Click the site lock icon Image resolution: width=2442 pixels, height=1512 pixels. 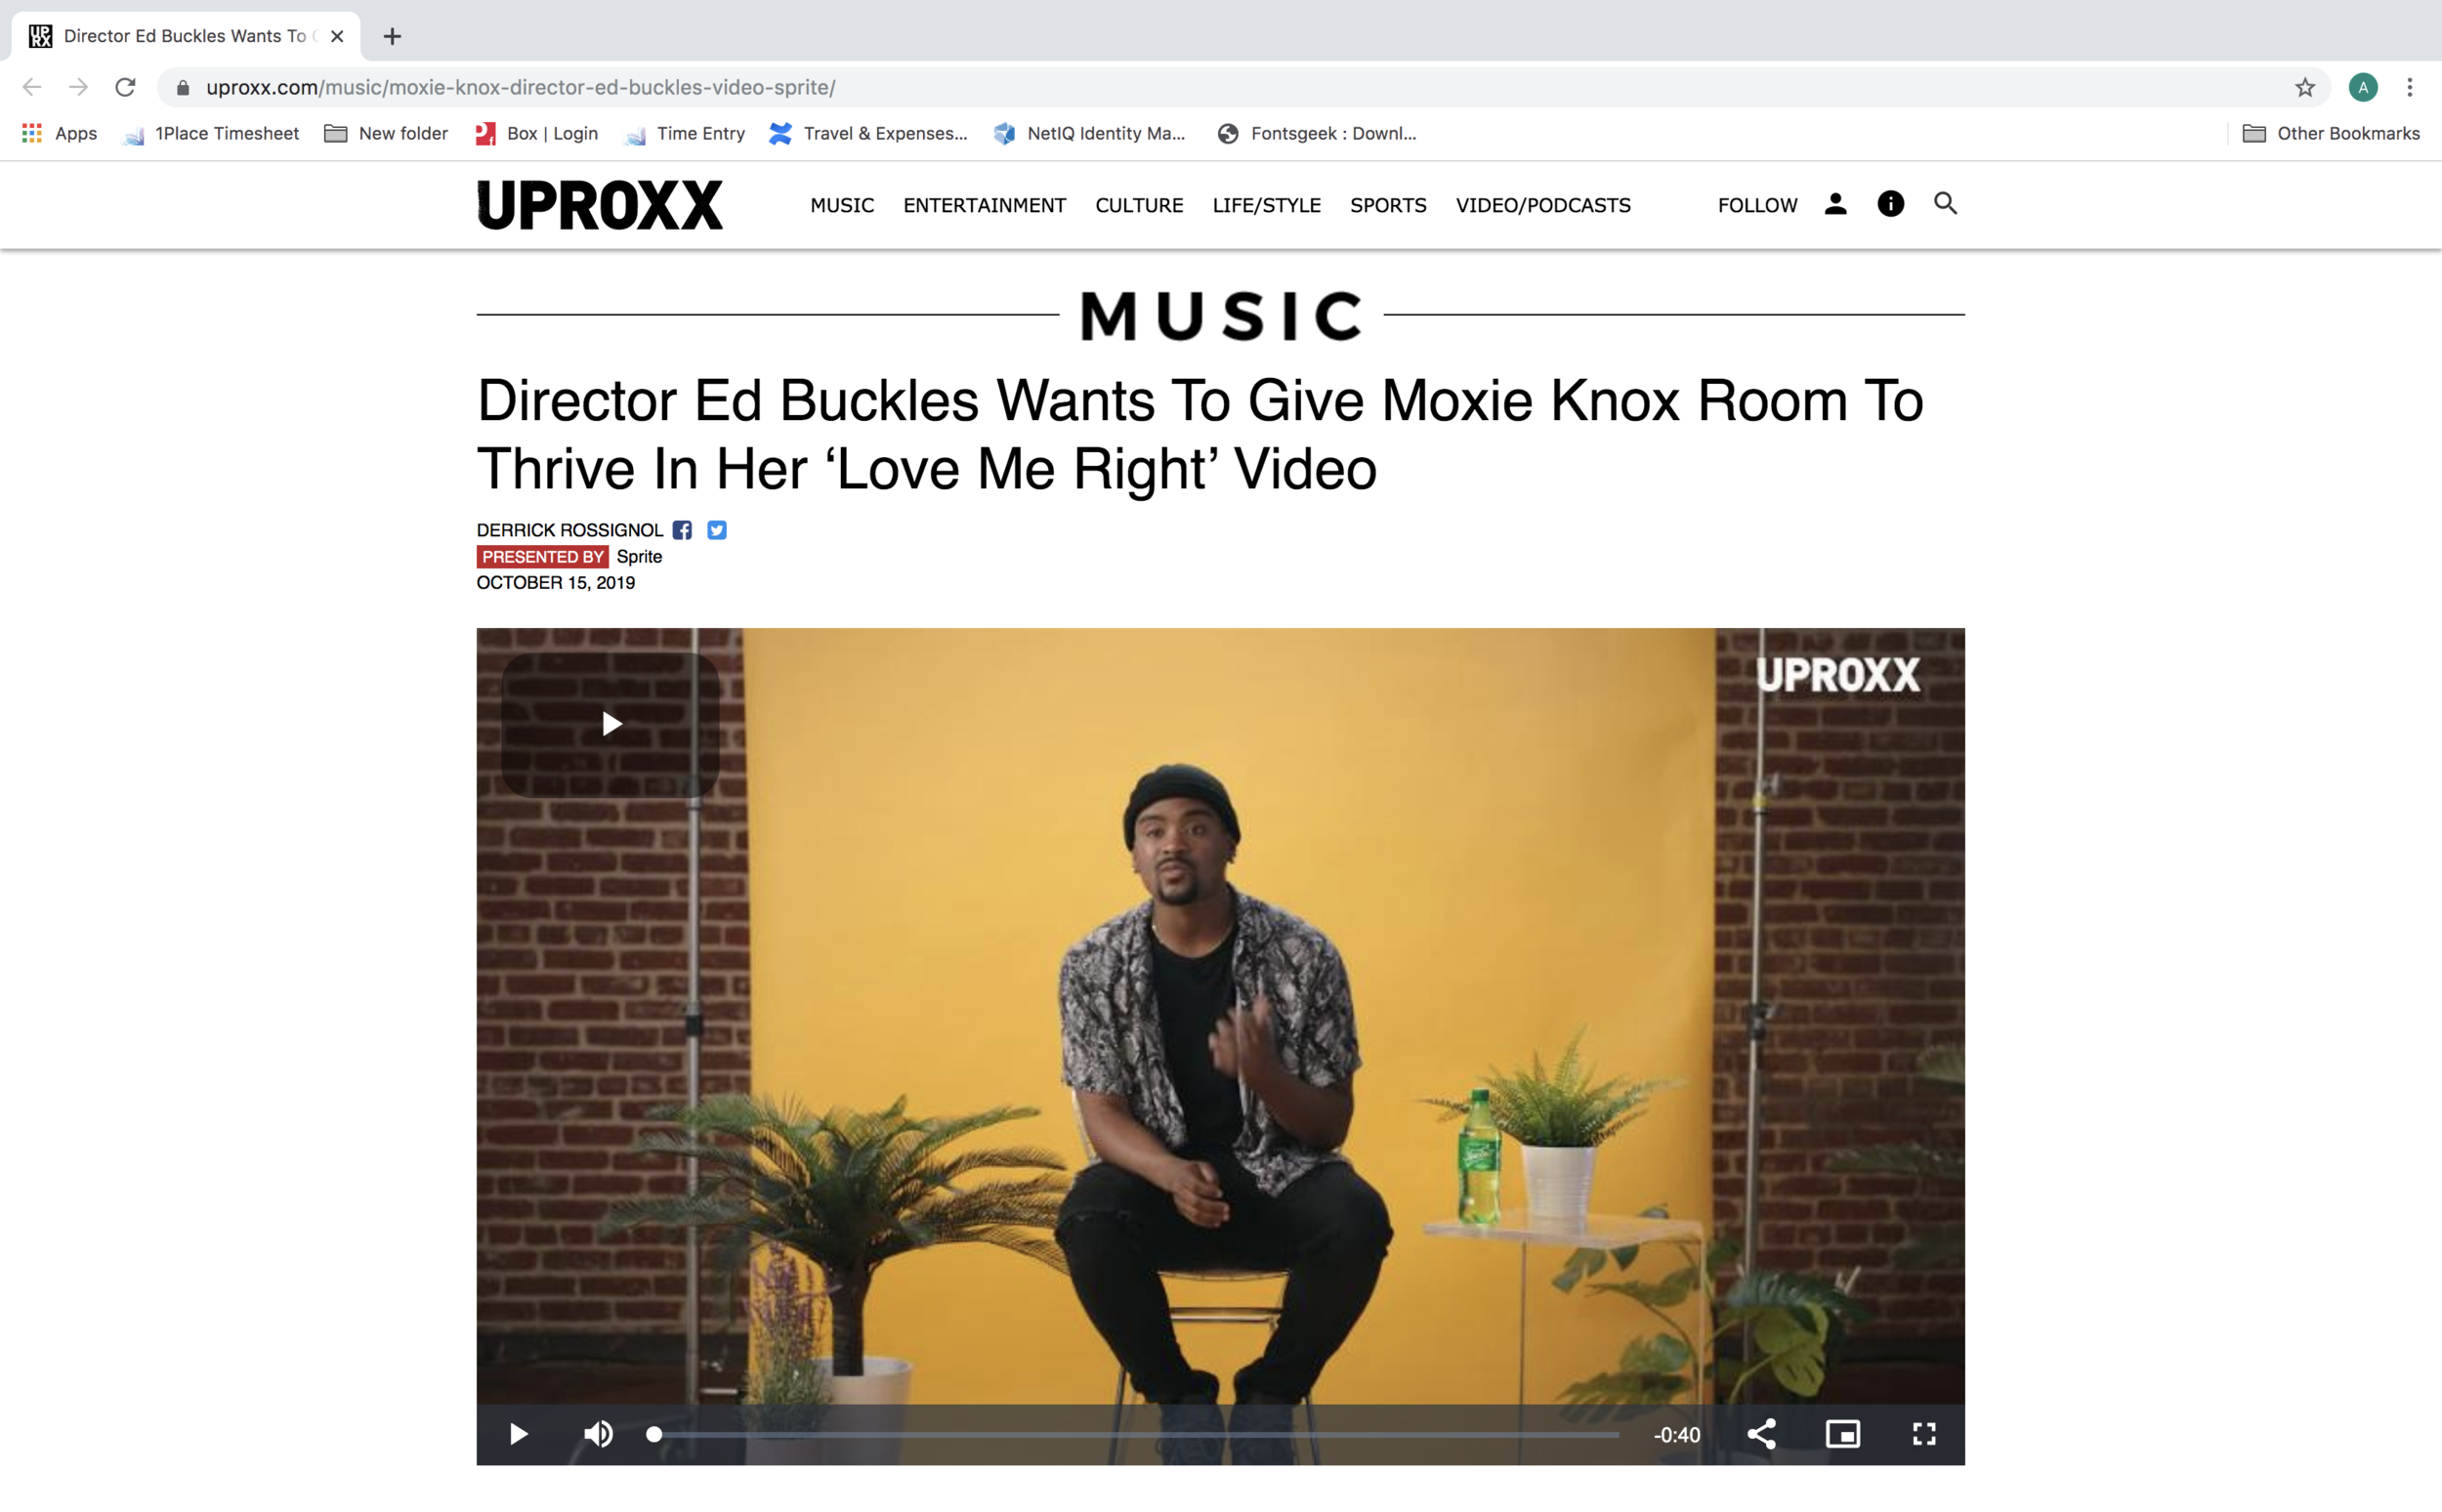click(182, 88)
